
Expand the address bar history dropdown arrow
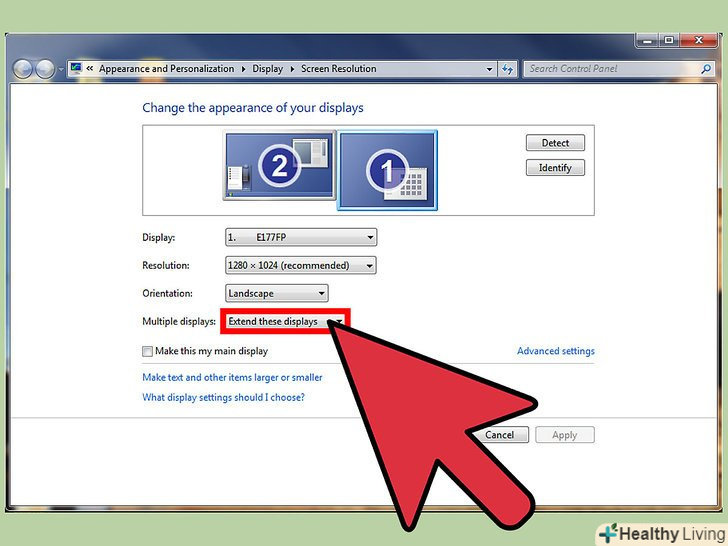pos(489,69)
